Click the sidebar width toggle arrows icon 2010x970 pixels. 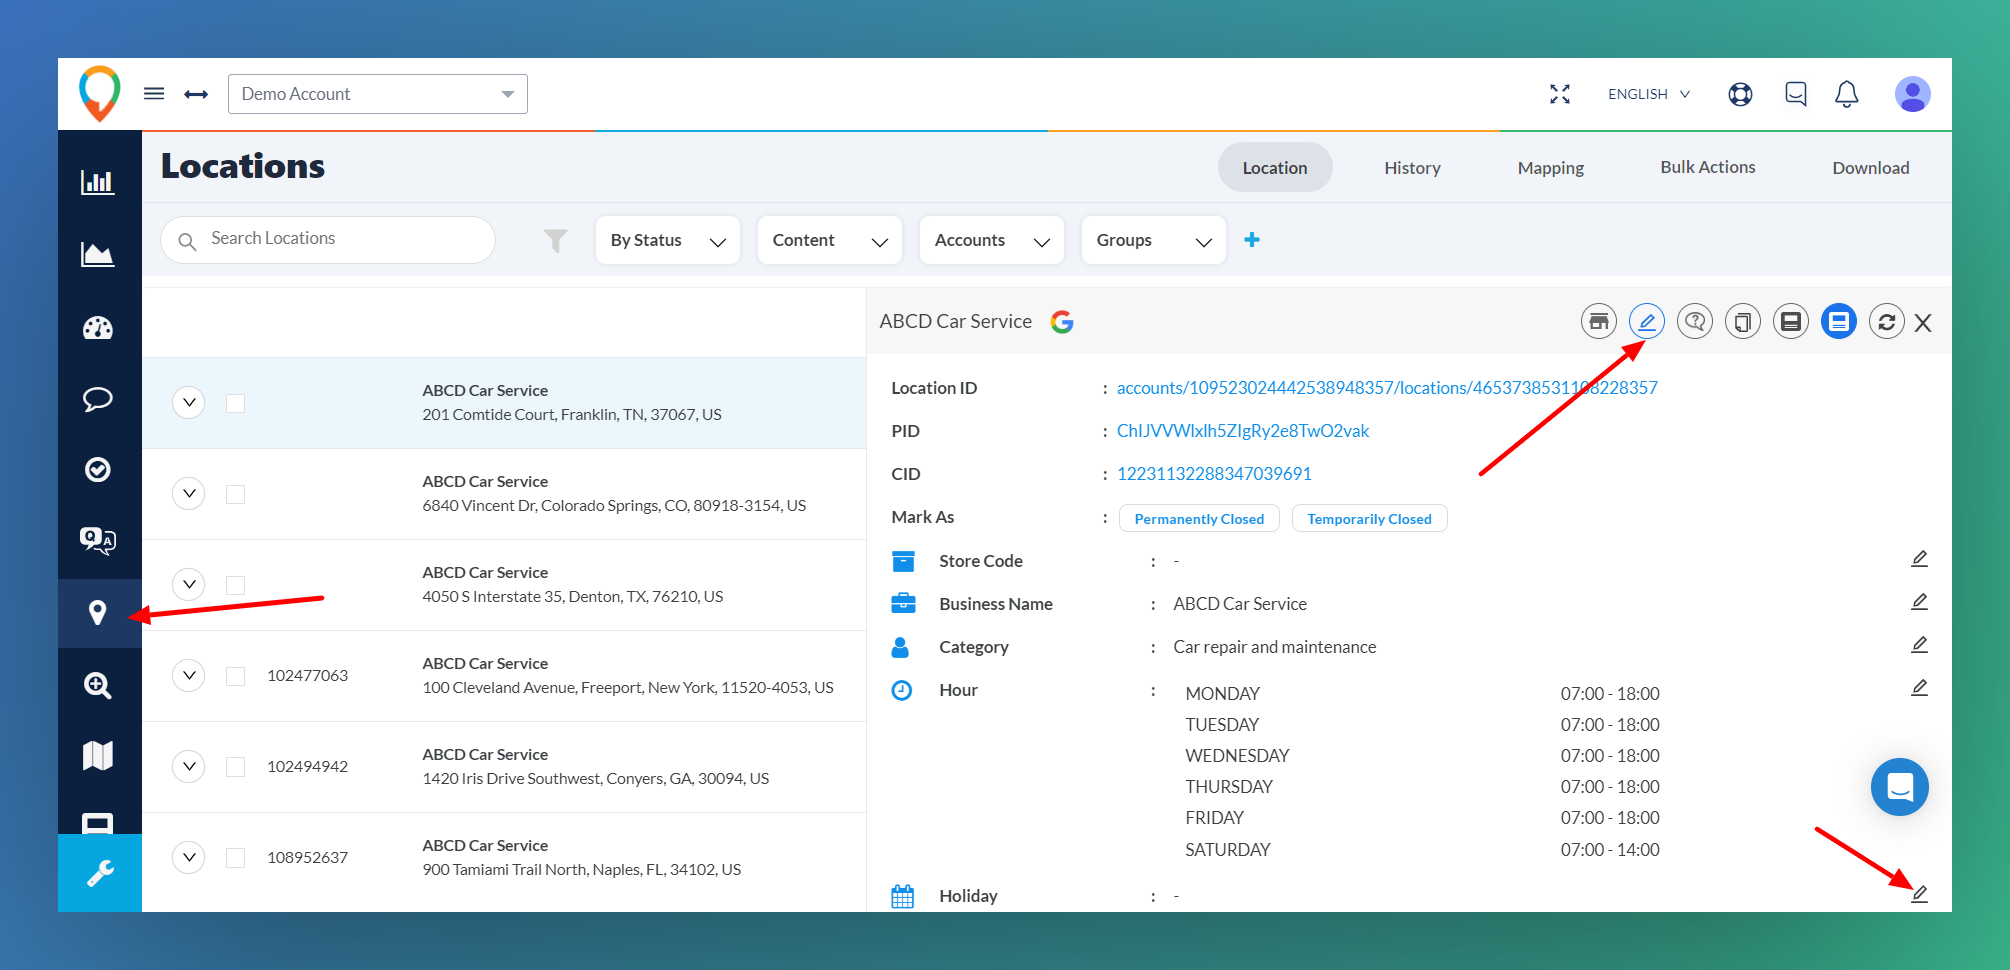pyautogui.click(x=196, y=94)
